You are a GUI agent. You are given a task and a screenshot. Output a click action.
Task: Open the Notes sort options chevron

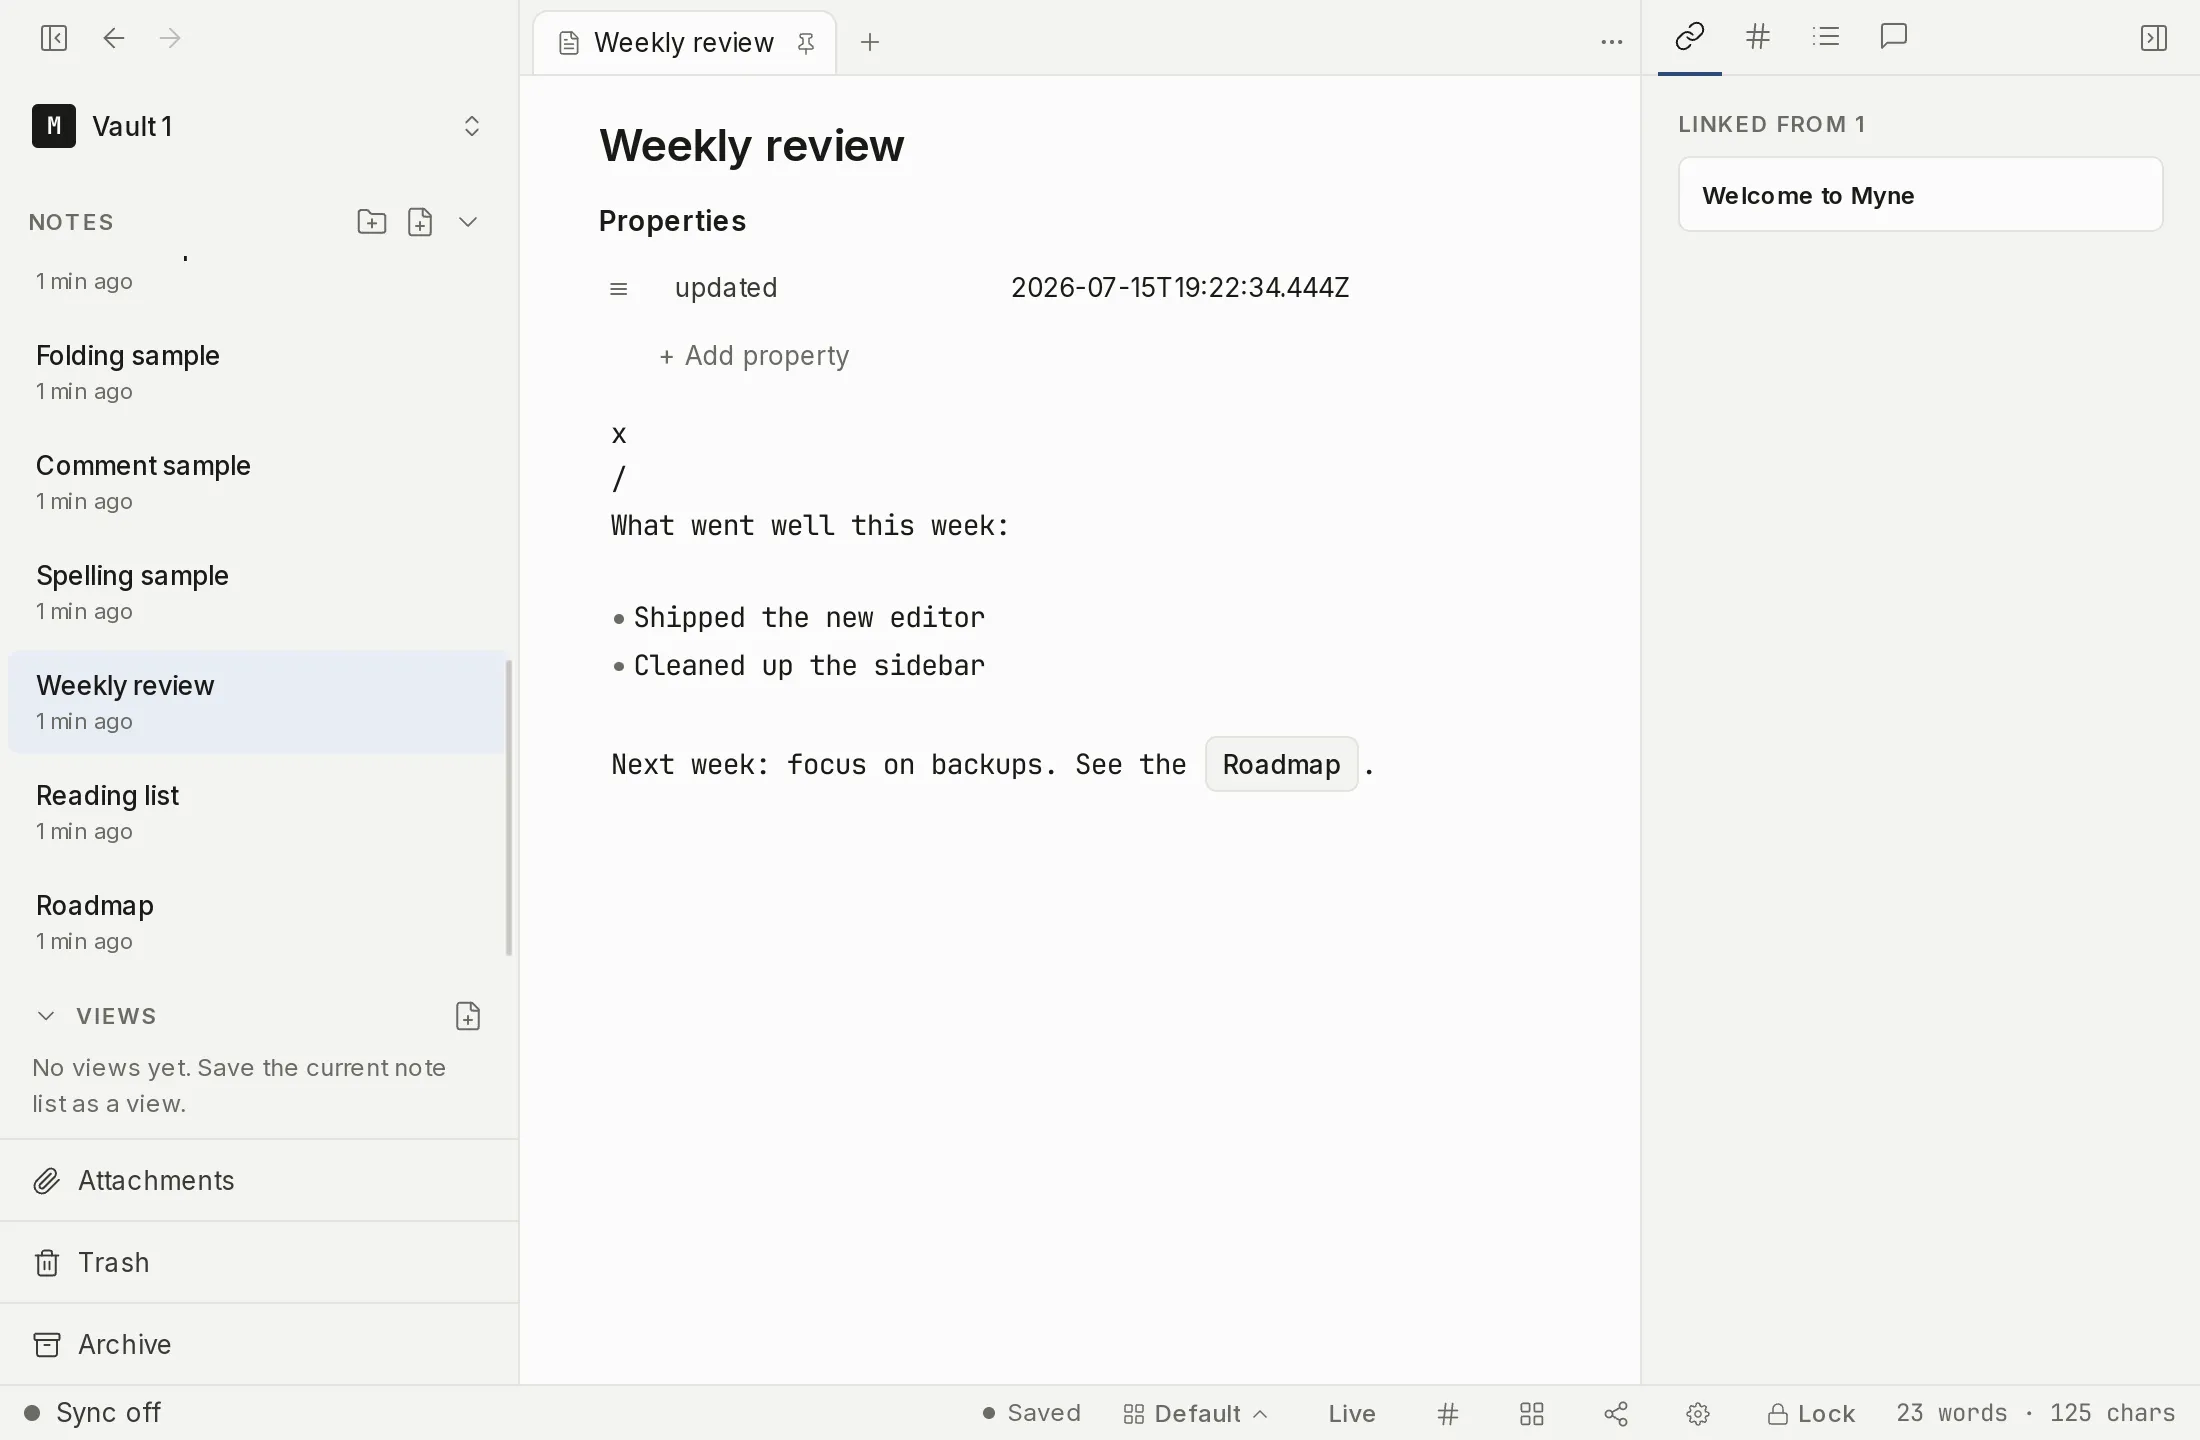point(468,222)
